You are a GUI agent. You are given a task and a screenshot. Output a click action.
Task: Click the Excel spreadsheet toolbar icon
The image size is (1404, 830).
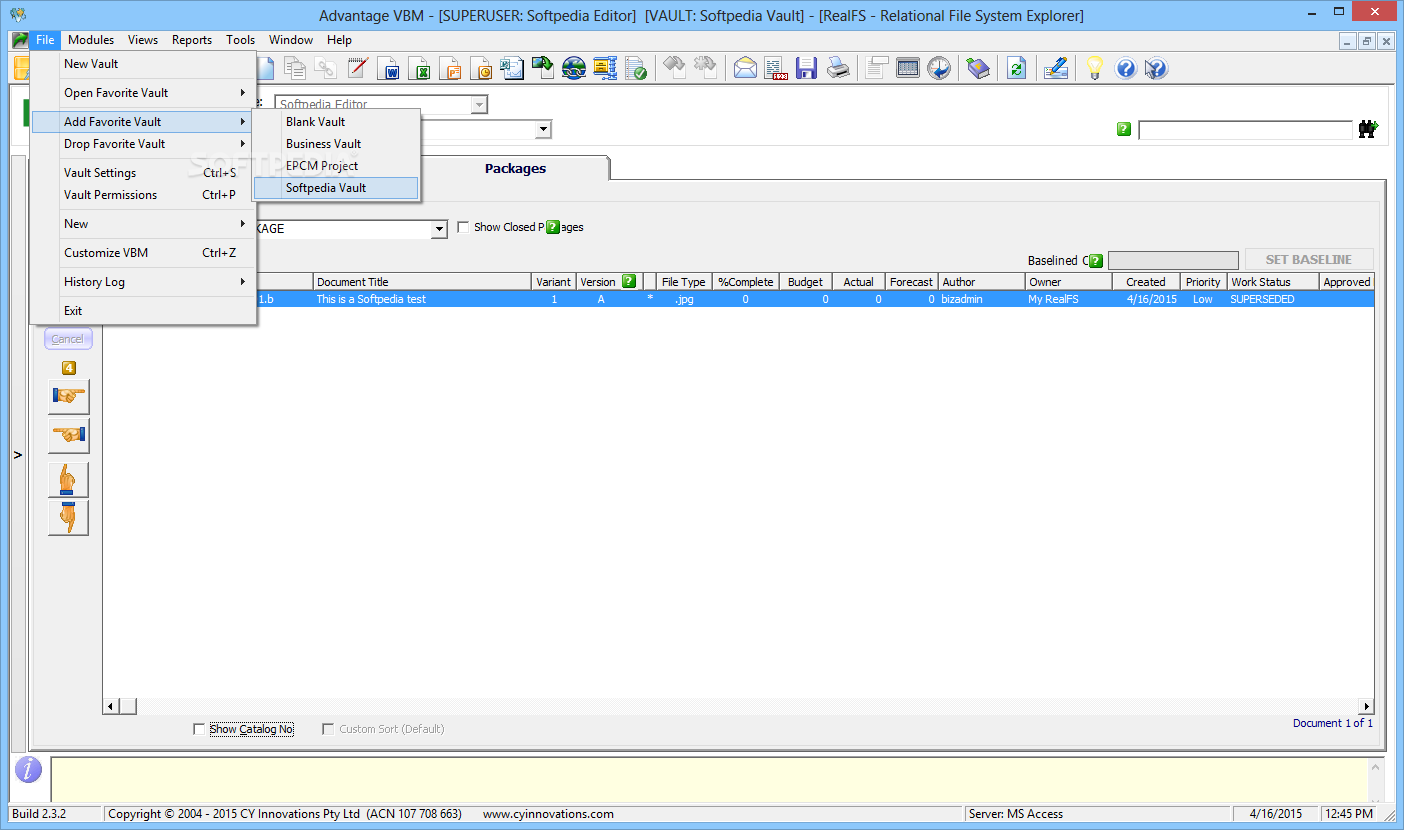tap(421, 69)
